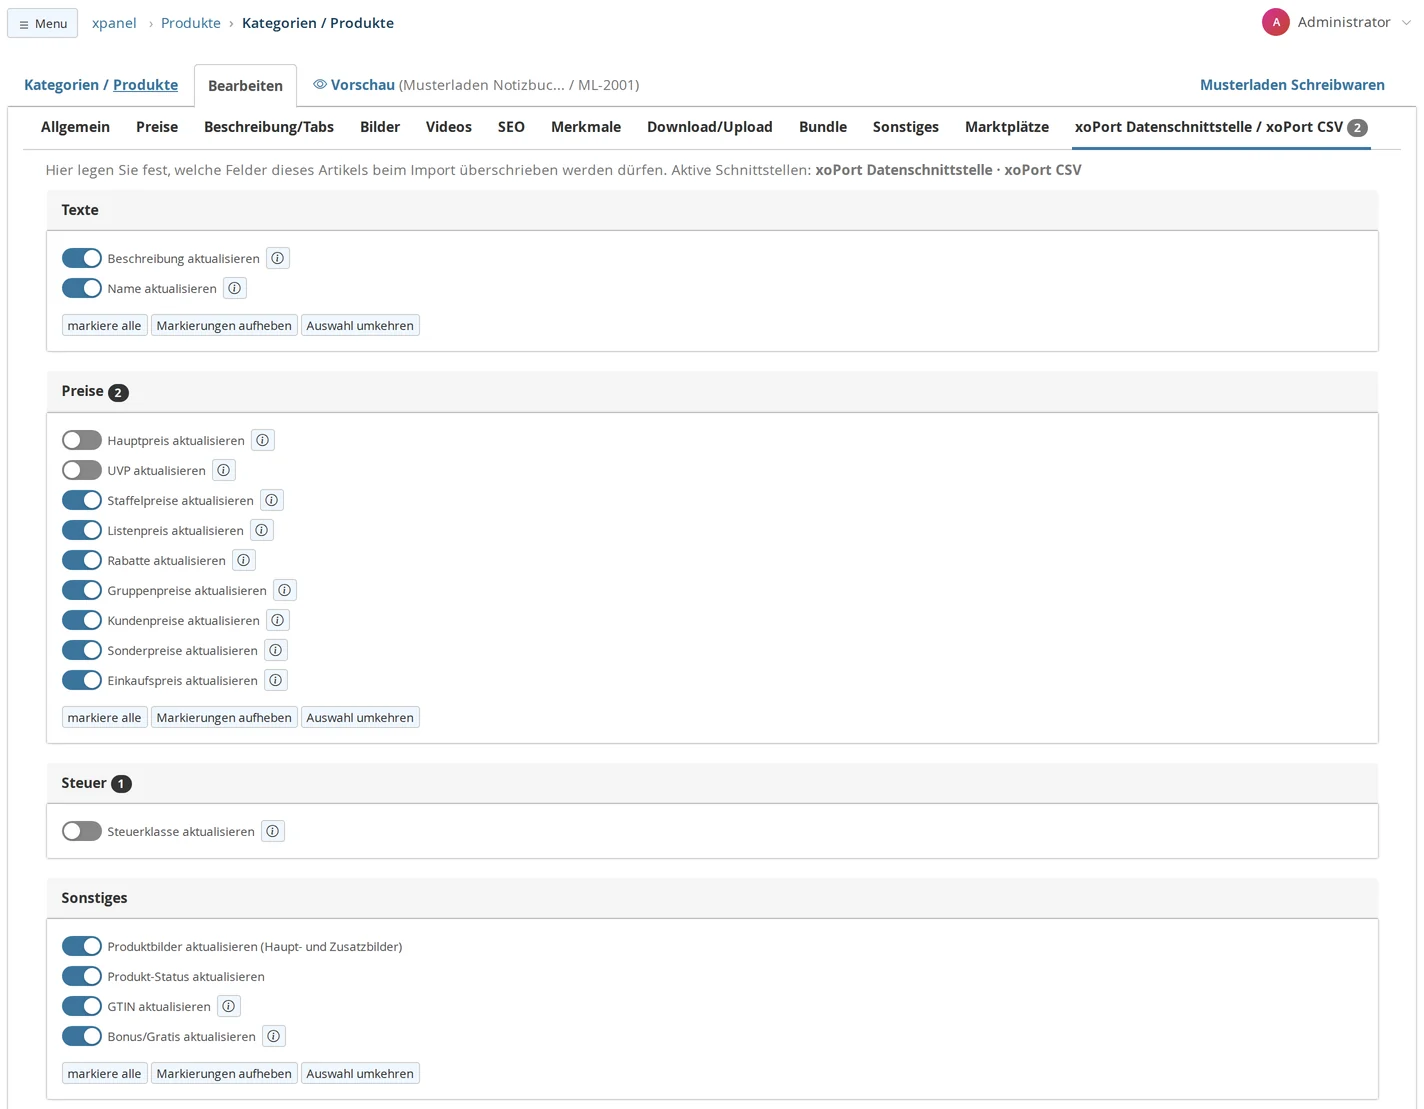Turn off the GTIN aktualisieren switch
The height and width of the screenshot is (1109, 1424).
pos(82,1006)
